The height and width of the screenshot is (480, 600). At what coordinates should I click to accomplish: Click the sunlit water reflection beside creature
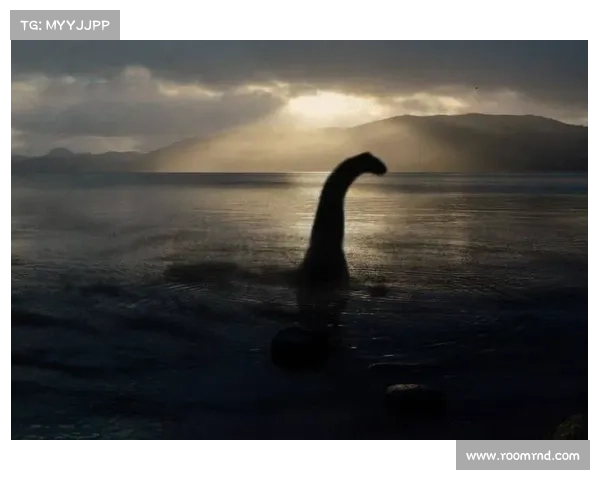coord(380,215)
